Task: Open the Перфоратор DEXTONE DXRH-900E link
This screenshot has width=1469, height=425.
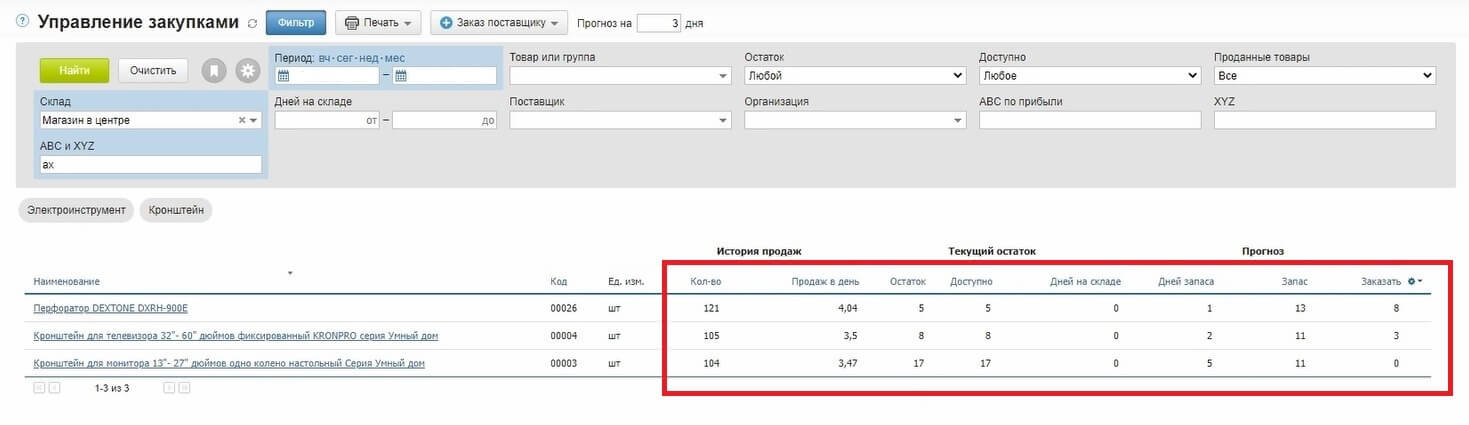Action: point(111,308)
